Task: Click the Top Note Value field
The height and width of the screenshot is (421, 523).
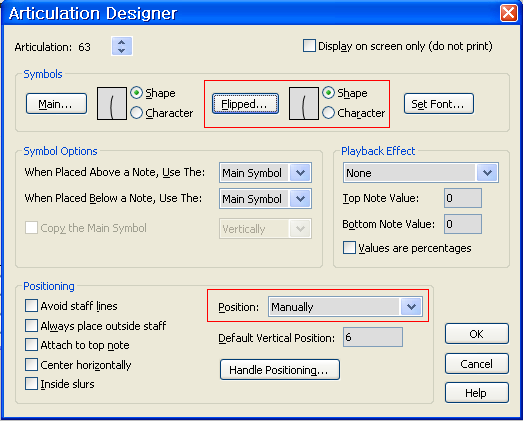Action: (x=463, y=198)
